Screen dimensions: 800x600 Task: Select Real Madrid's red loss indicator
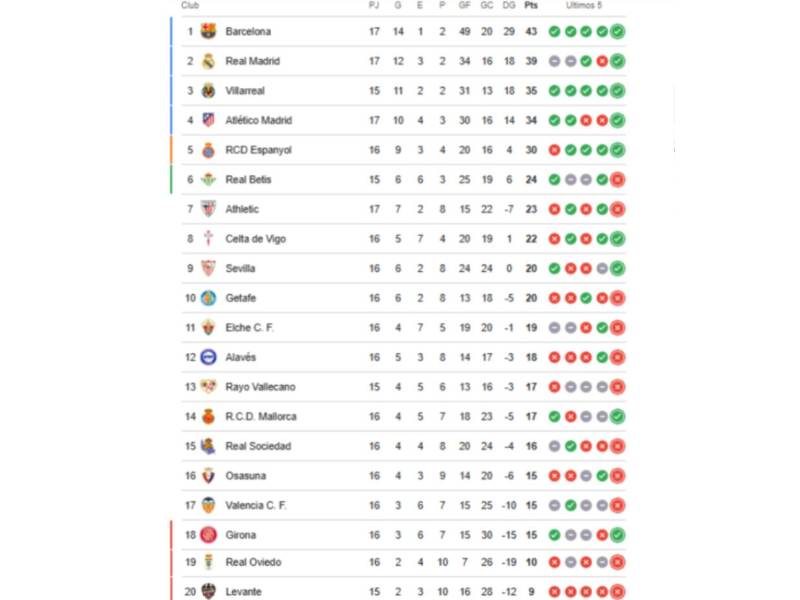pos(603,61)
